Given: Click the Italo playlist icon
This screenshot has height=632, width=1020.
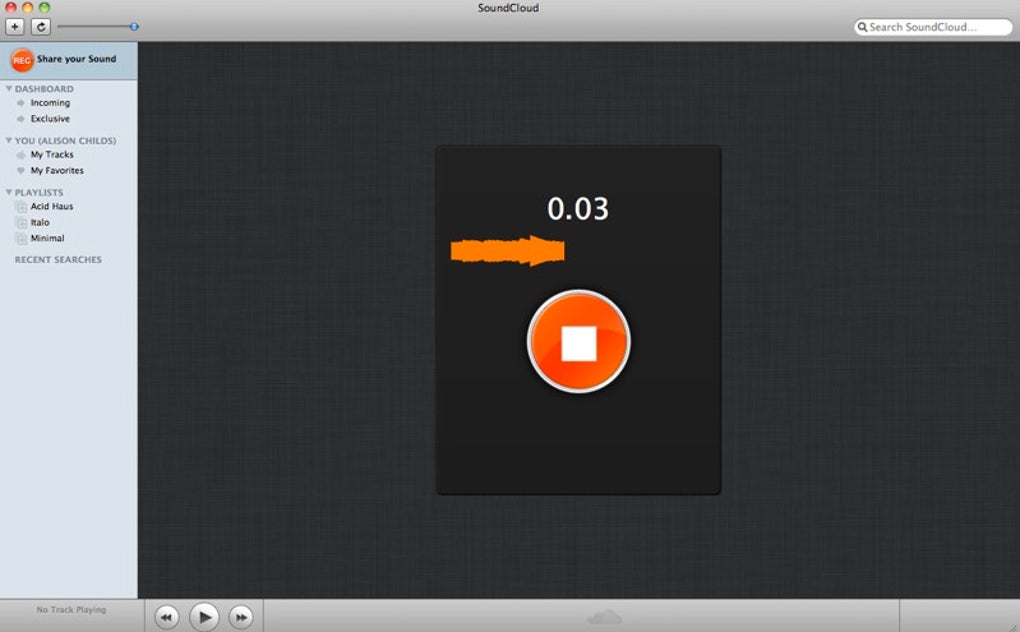Looking at the screenshot, I should pos(22,222).
